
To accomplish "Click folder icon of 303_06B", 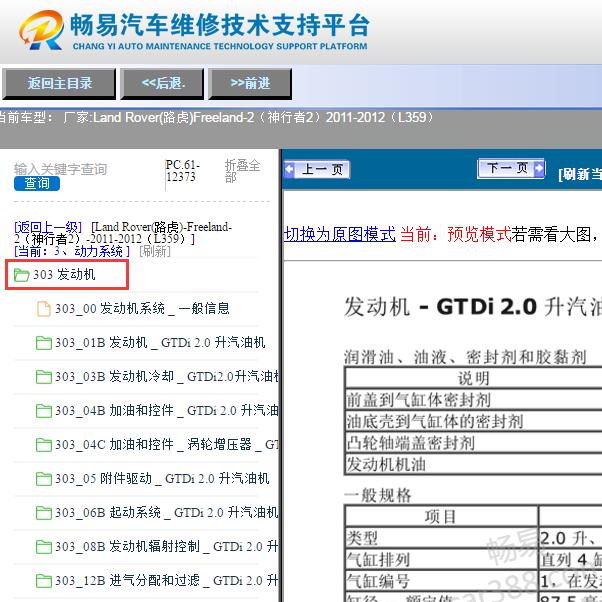I will point(44,513).
